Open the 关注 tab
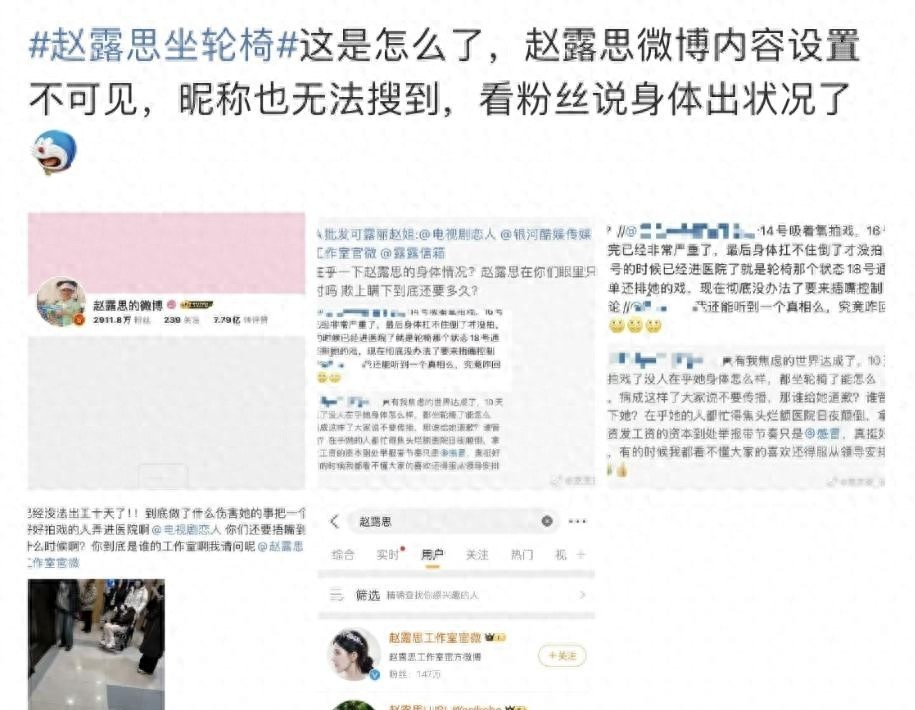 click(477, 554)
